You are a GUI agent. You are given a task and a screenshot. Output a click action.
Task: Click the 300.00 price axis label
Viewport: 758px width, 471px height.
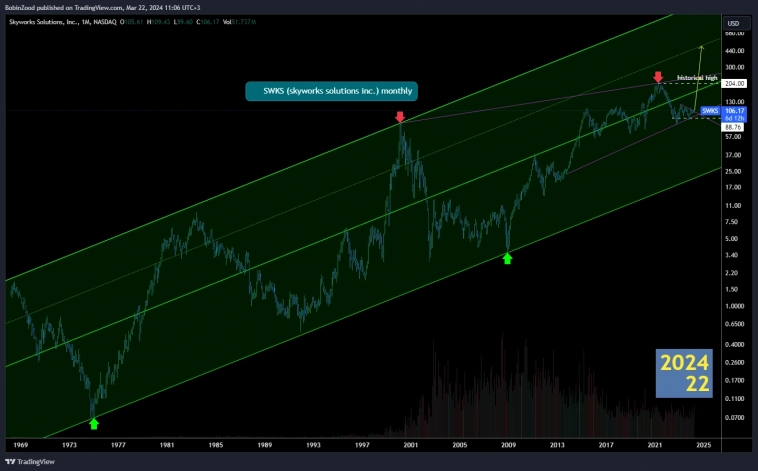coord(734,67)
